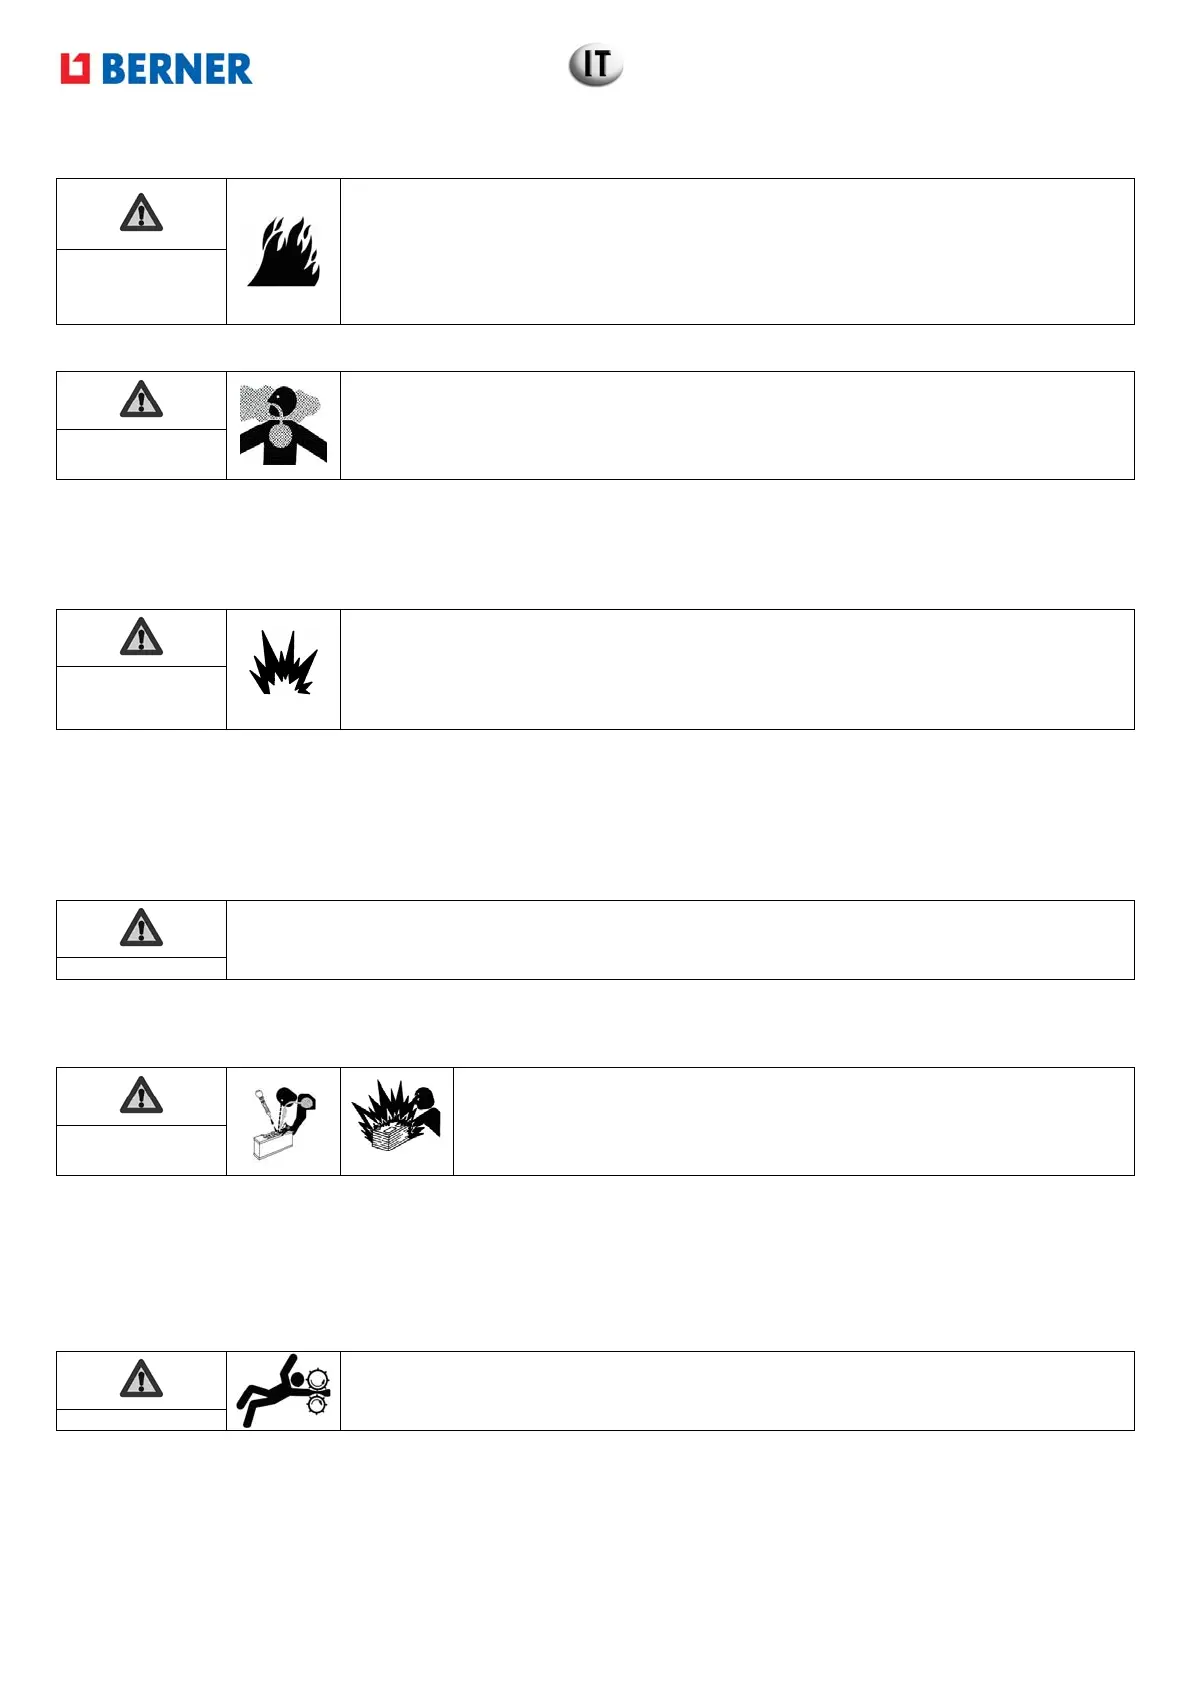Click warning triangle beside gear entanglement icon
Screen dimensions: 1190x1684
(x=141, y=1379)
